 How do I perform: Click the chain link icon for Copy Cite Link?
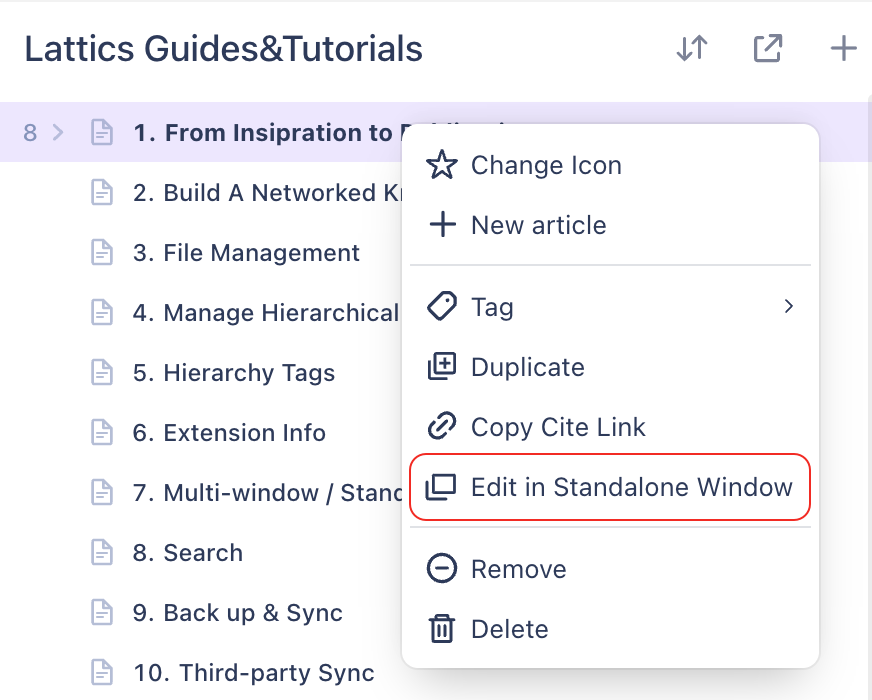click(442, 427)
